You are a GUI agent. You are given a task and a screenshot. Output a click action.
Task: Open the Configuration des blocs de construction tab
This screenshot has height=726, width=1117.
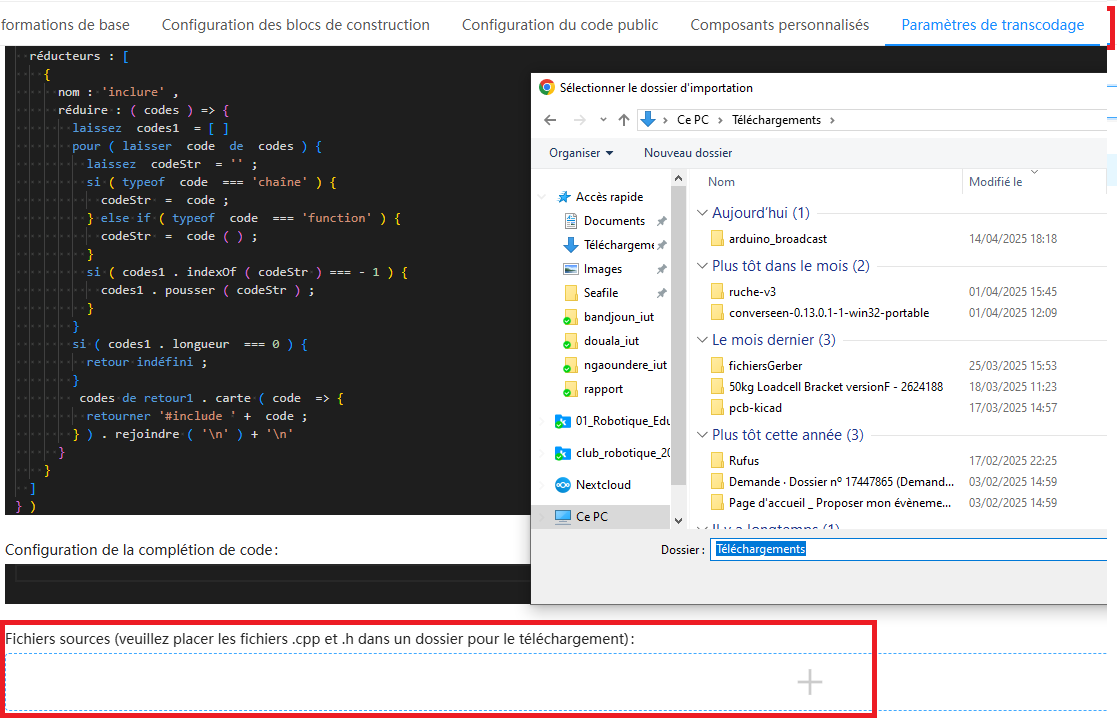(296, 25)
